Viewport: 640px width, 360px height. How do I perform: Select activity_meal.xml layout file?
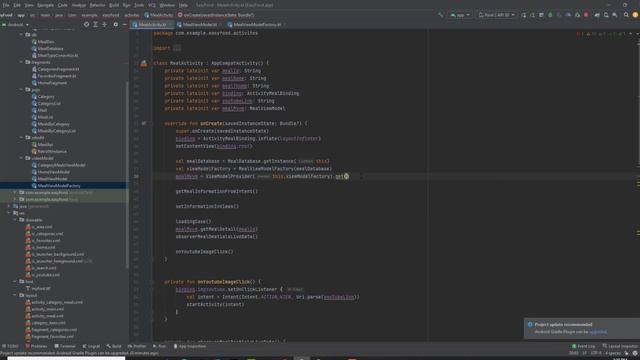pyautogui.click(x=47, y=316)
